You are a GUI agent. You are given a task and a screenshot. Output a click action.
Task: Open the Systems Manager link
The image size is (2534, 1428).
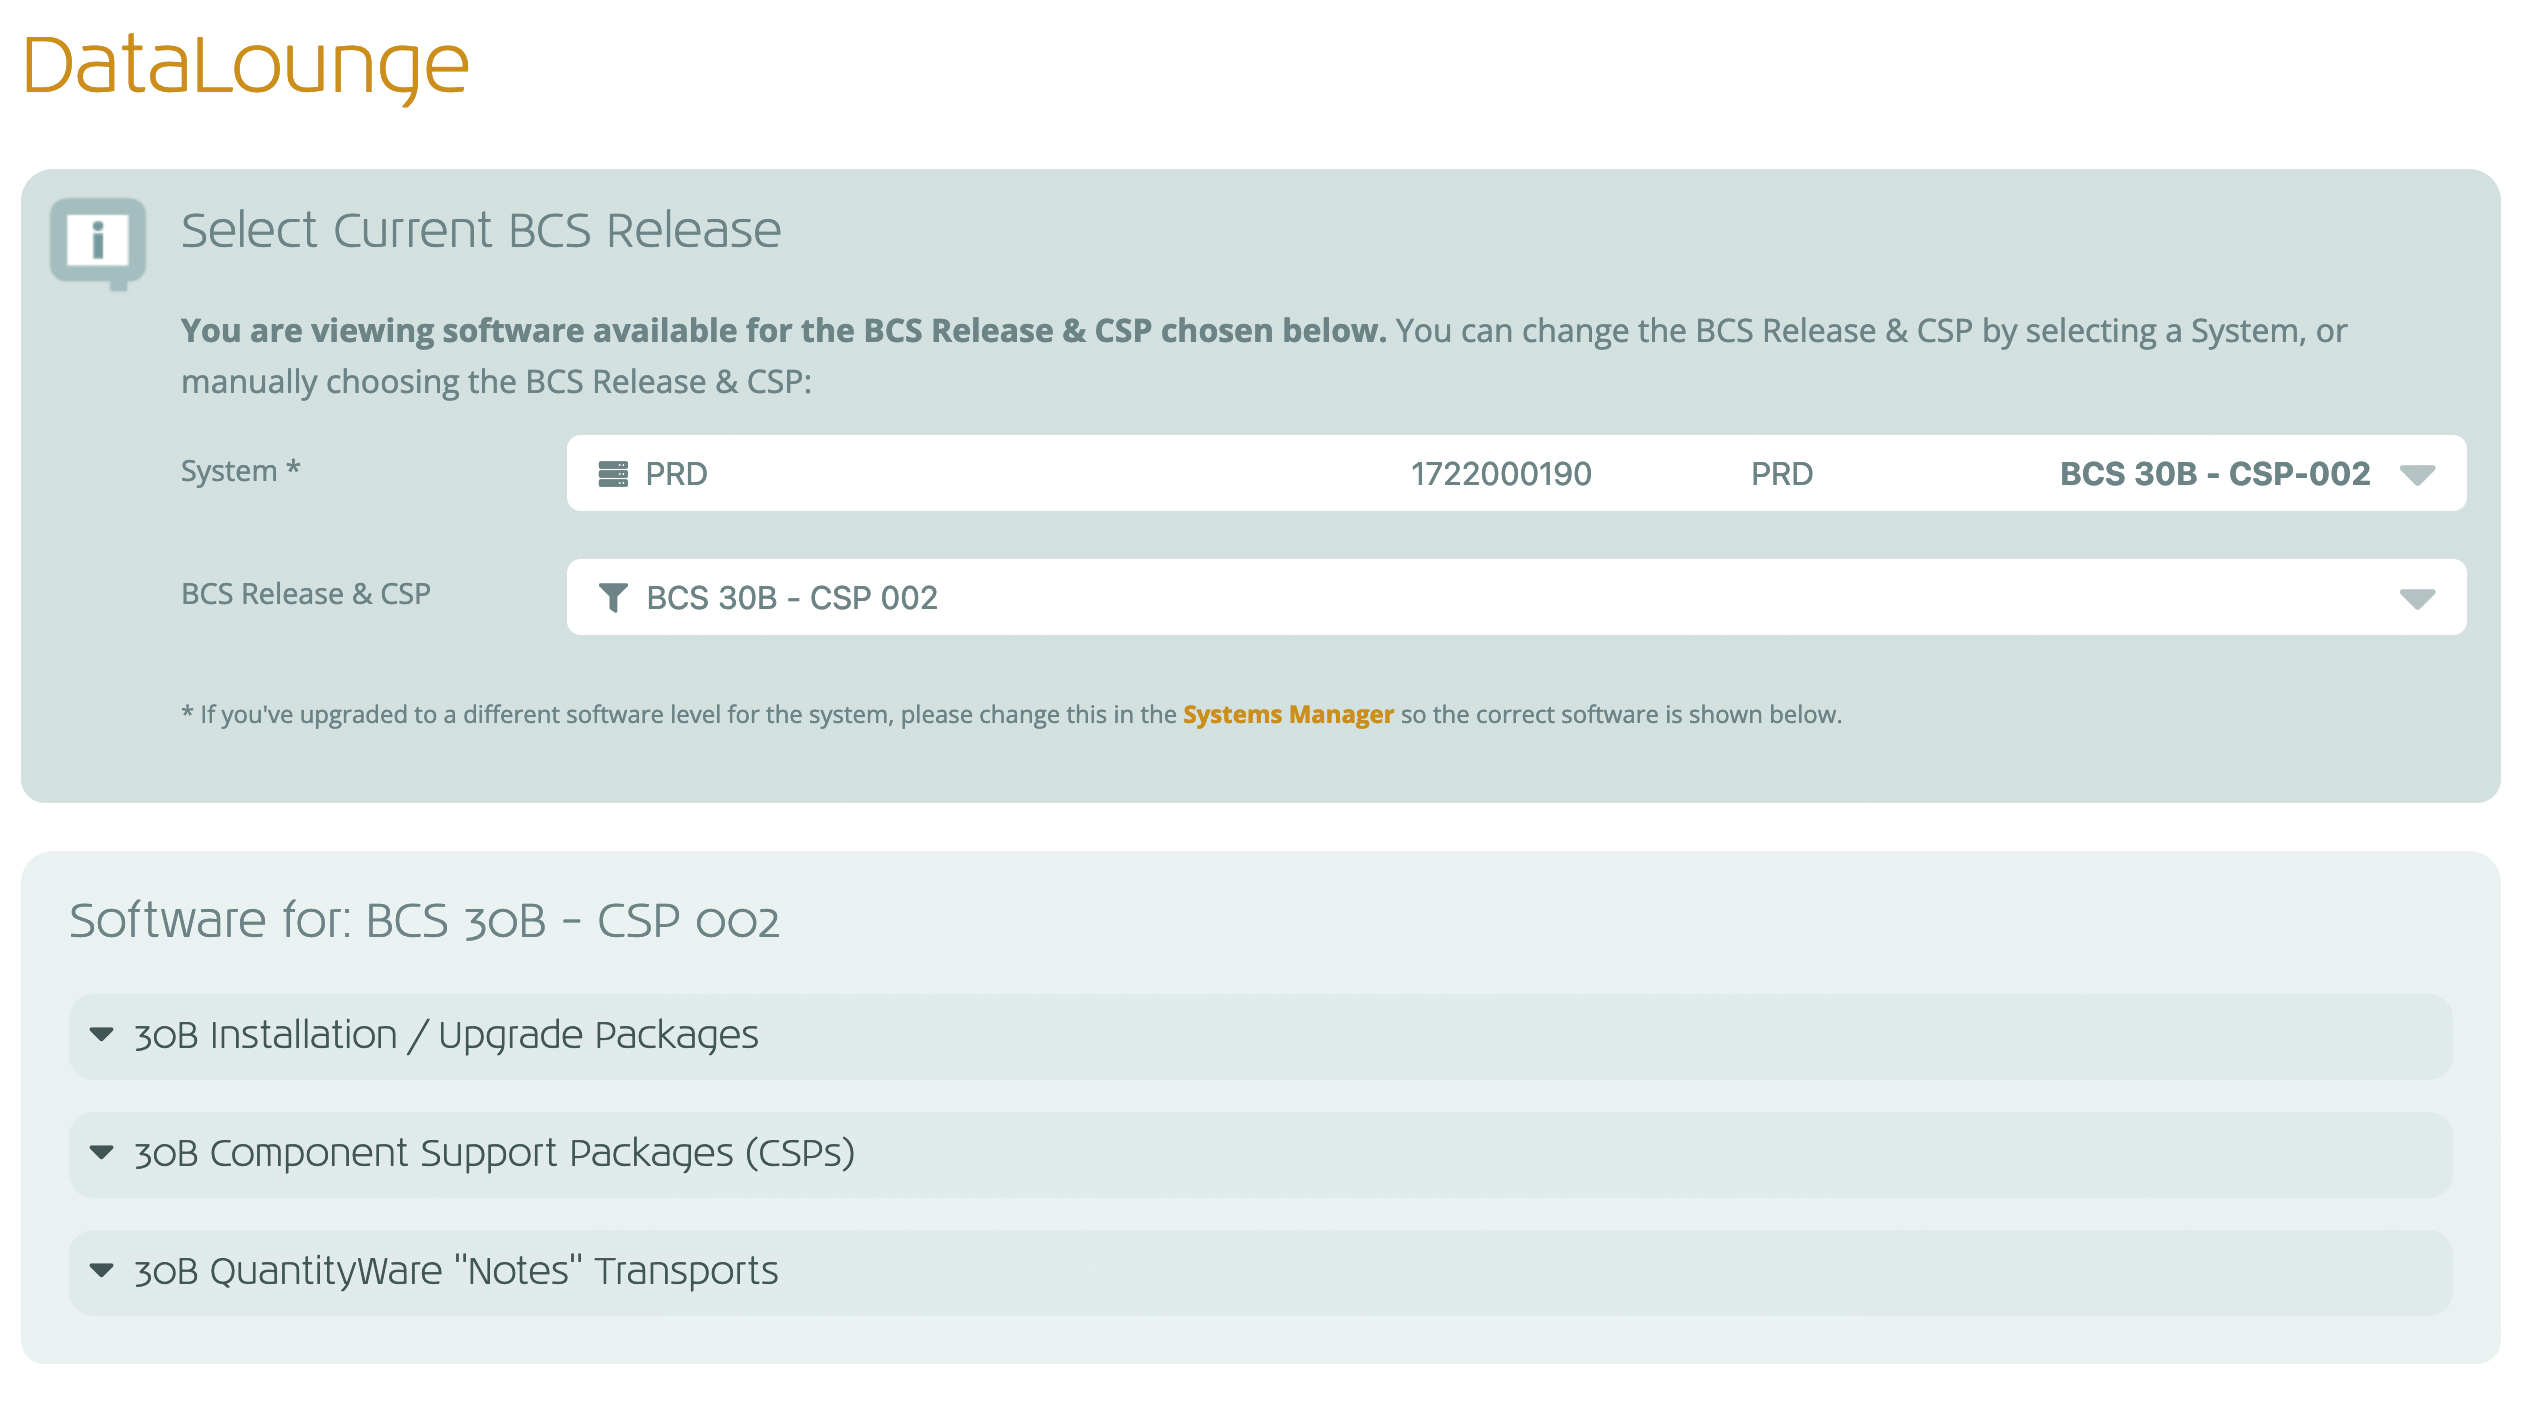pyautogui.click(x=1288, y=714)
